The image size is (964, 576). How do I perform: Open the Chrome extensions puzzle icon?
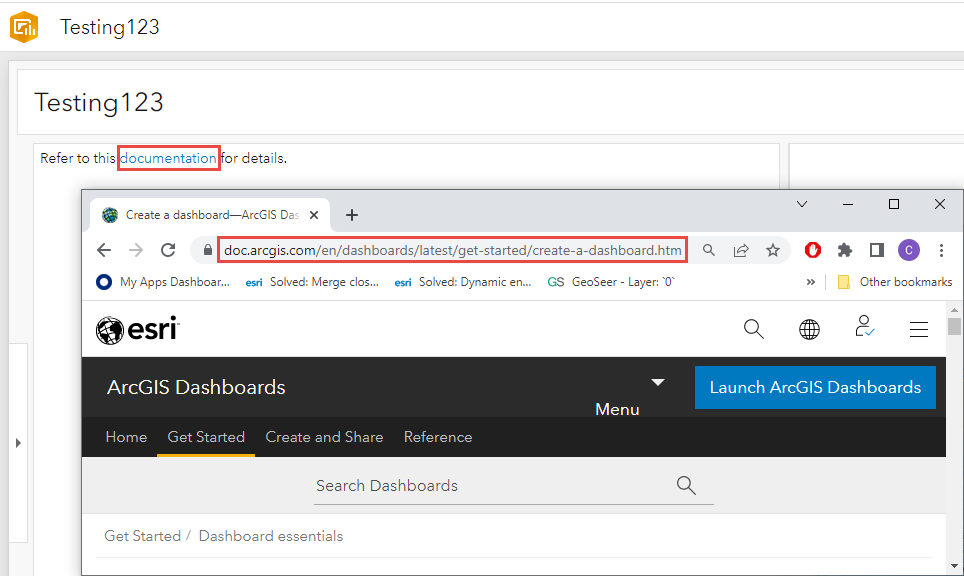839,250
